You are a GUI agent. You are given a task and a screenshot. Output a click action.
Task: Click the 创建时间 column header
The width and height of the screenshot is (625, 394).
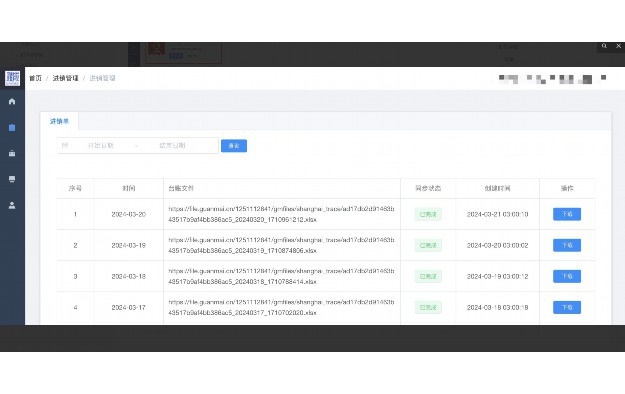click(x=497, y=188)
